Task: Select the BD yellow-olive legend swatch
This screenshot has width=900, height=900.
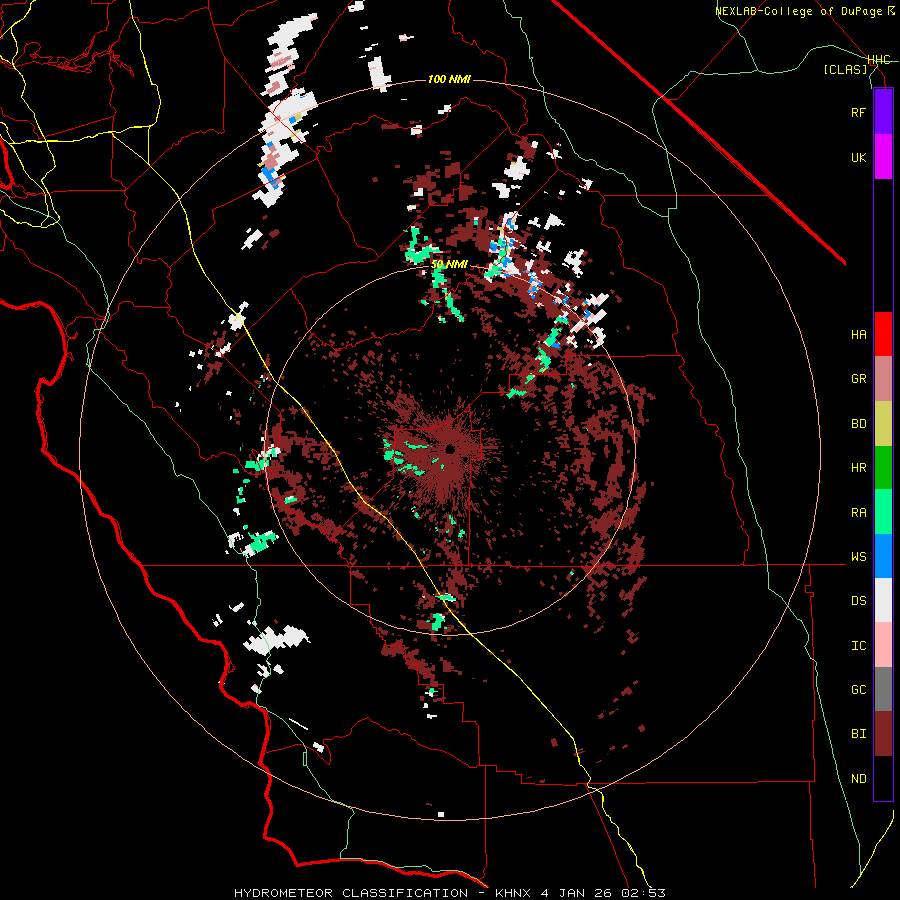Action: [883, 424]
